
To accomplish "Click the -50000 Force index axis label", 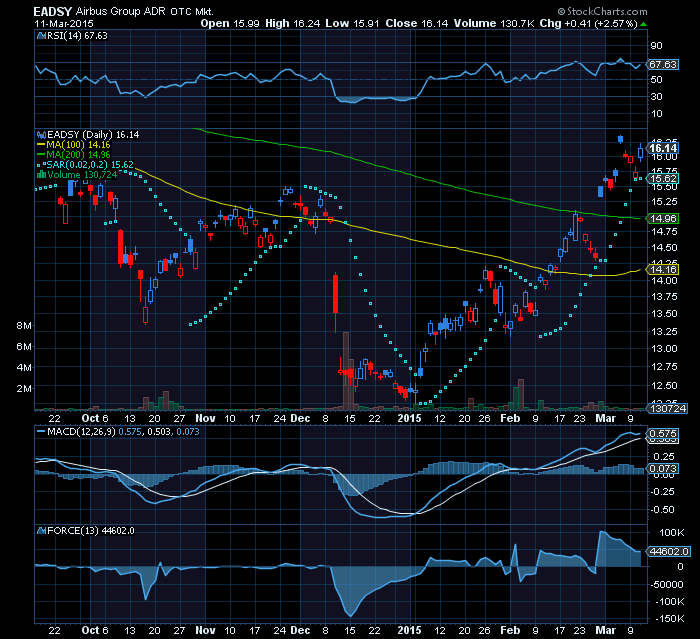I will (666, 585).
